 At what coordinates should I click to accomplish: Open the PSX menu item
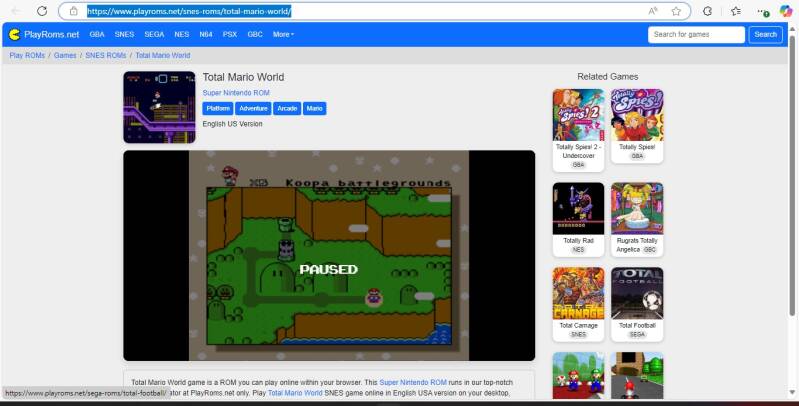click(230, 34)
